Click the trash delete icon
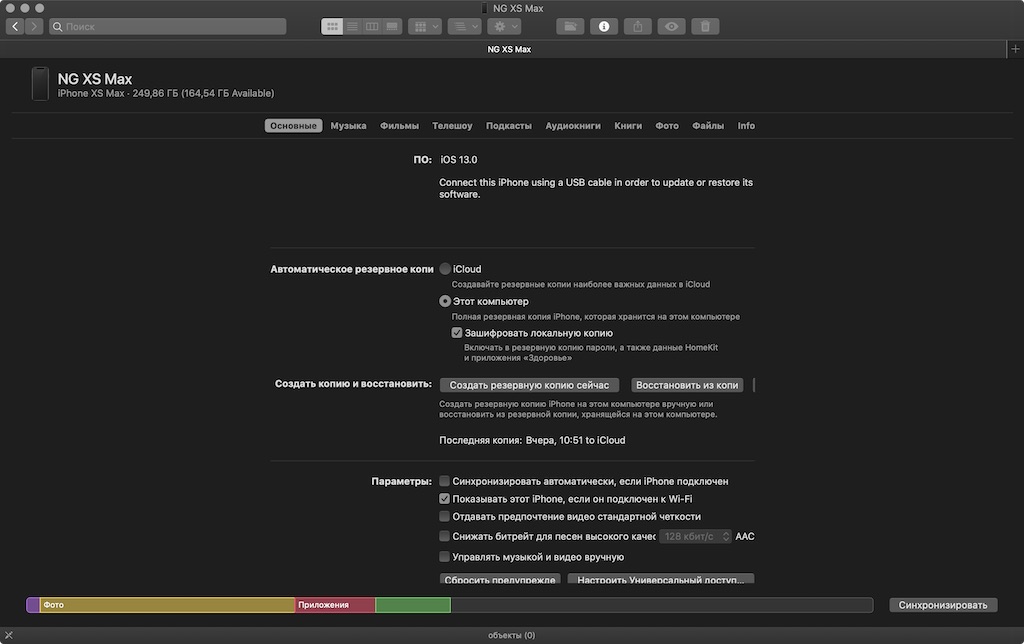Image resolution: width=1024 pixels, height=644 pixels. pyautogui.click(x=705, y=26)
